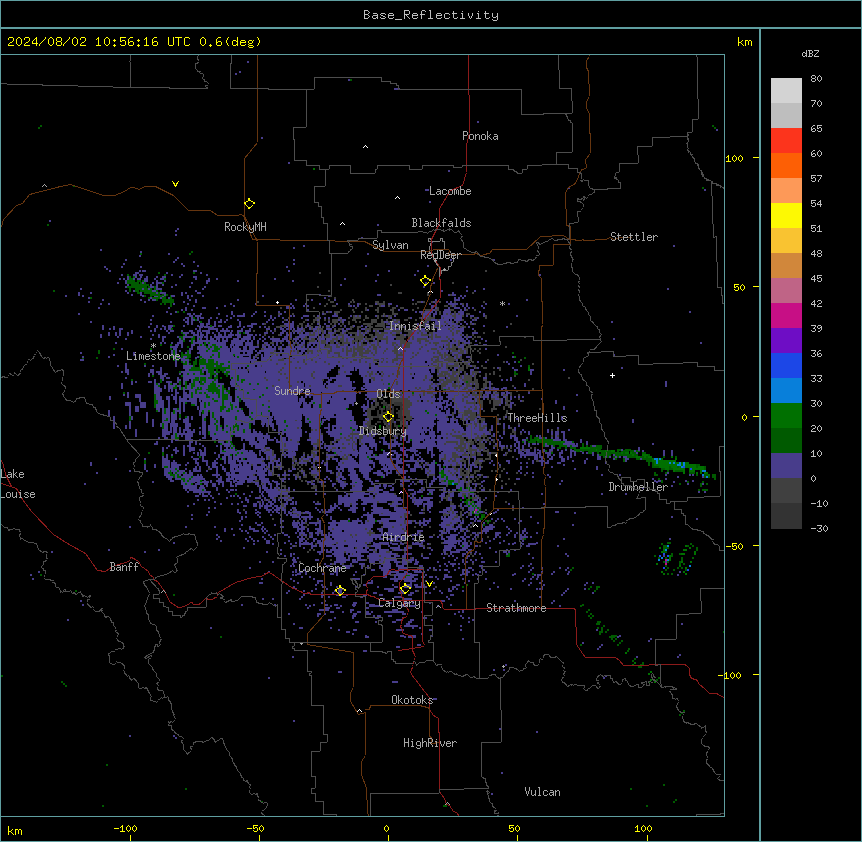
Task: Click the 100 tick on right vertical axis
Action: click(x=734, y=158)
